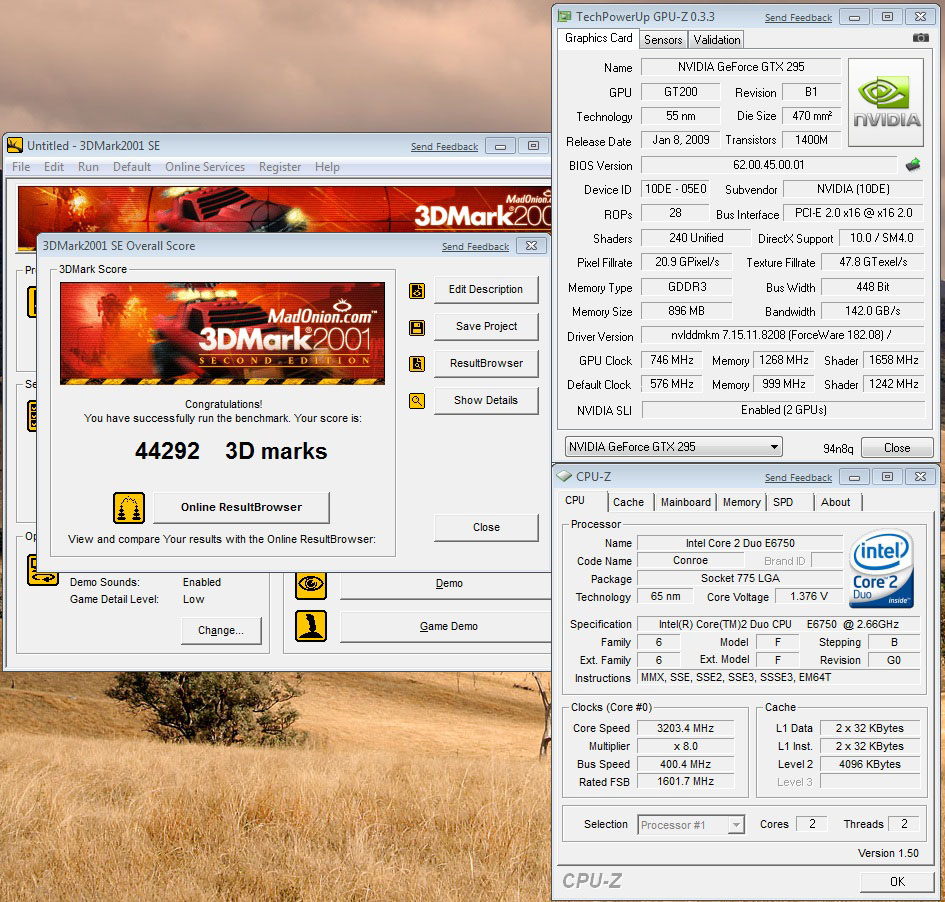Open the File menu in 3DMark2001
The height and width of the screenshot is (902, 945).
click(x=21, y=167)
